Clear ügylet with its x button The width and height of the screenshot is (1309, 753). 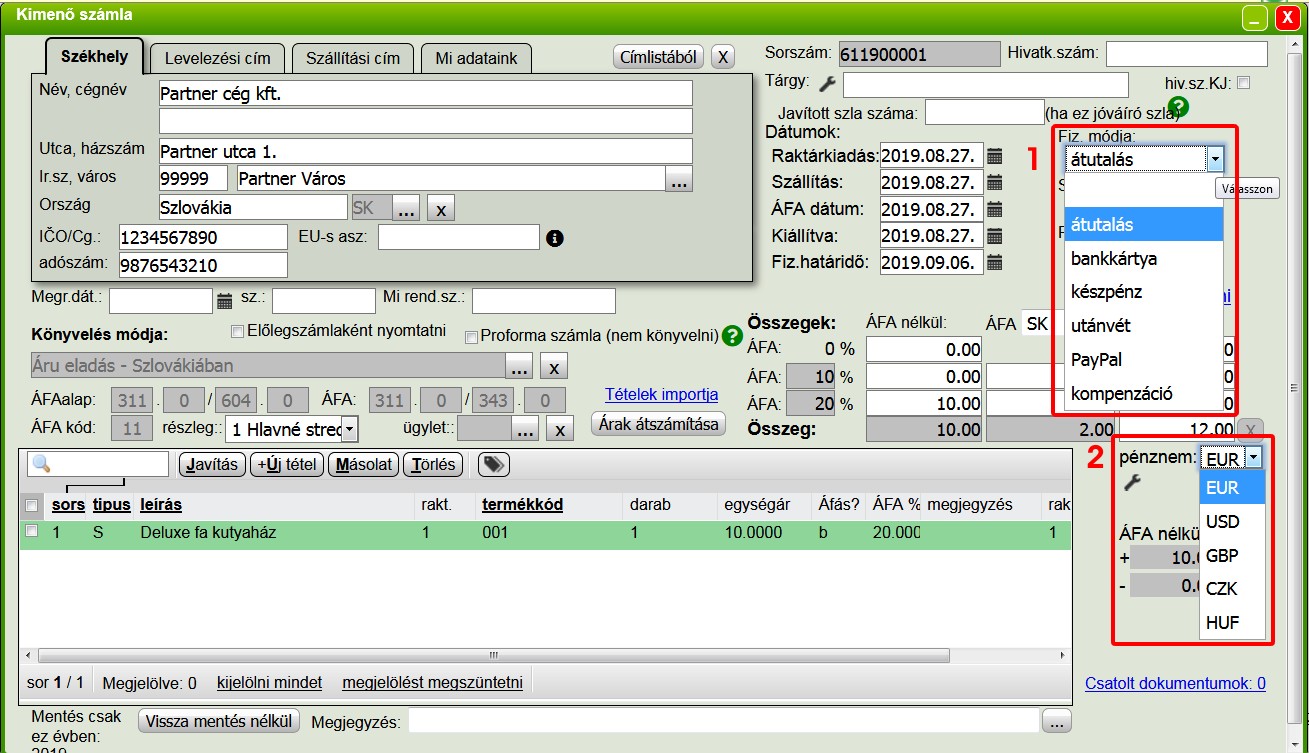pos(561,430)
